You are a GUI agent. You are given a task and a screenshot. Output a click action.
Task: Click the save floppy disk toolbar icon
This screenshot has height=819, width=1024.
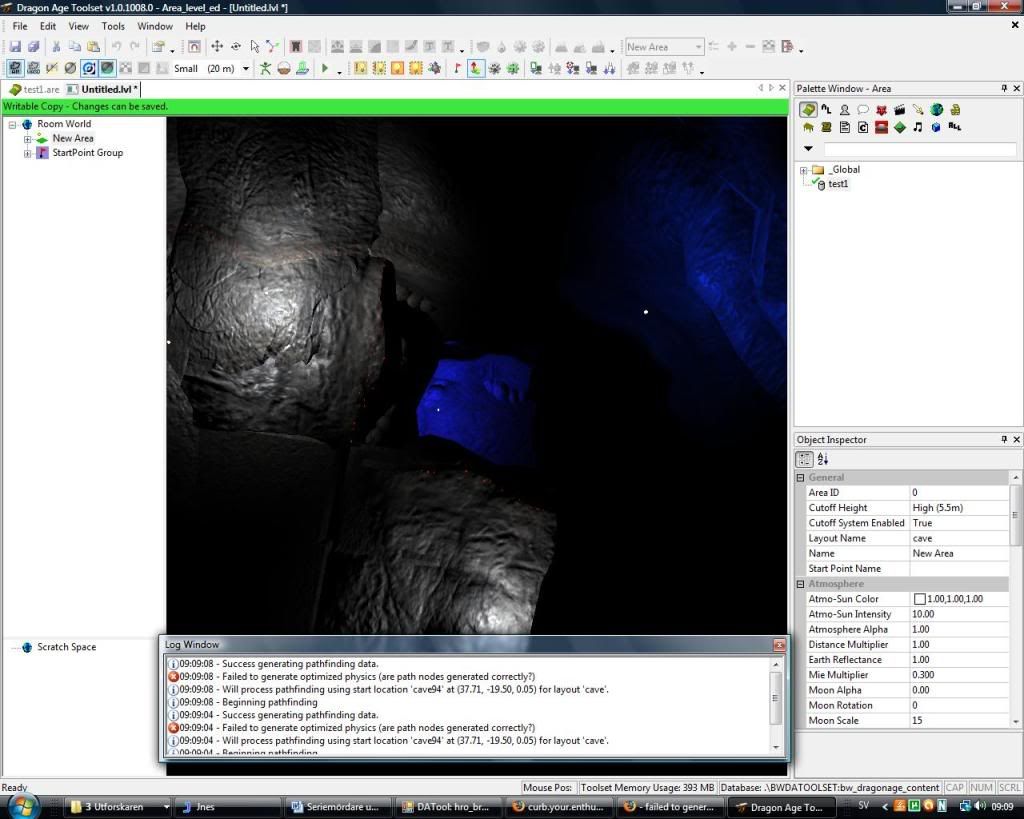(15, 47)
